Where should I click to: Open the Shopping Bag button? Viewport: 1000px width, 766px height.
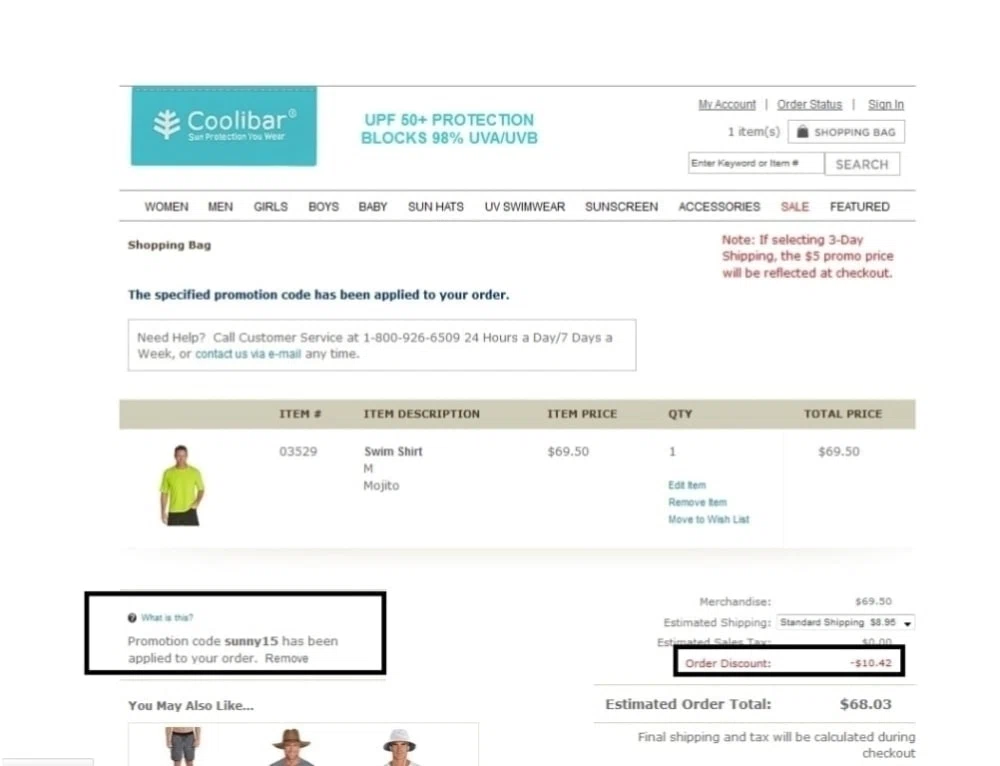tap(846, 132)
